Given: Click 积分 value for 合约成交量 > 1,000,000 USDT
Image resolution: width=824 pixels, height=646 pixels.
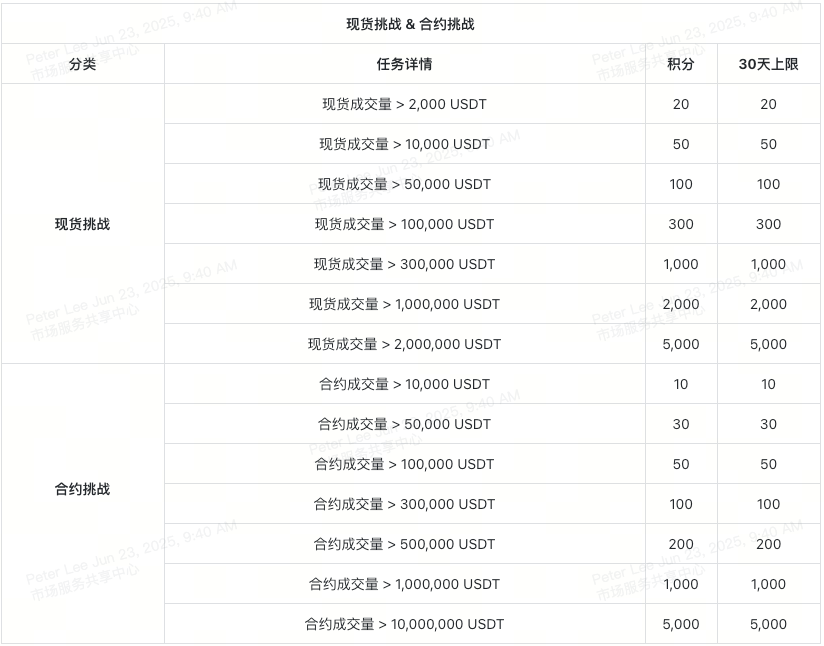Looking at the screenshot, I should pos(681,584).
